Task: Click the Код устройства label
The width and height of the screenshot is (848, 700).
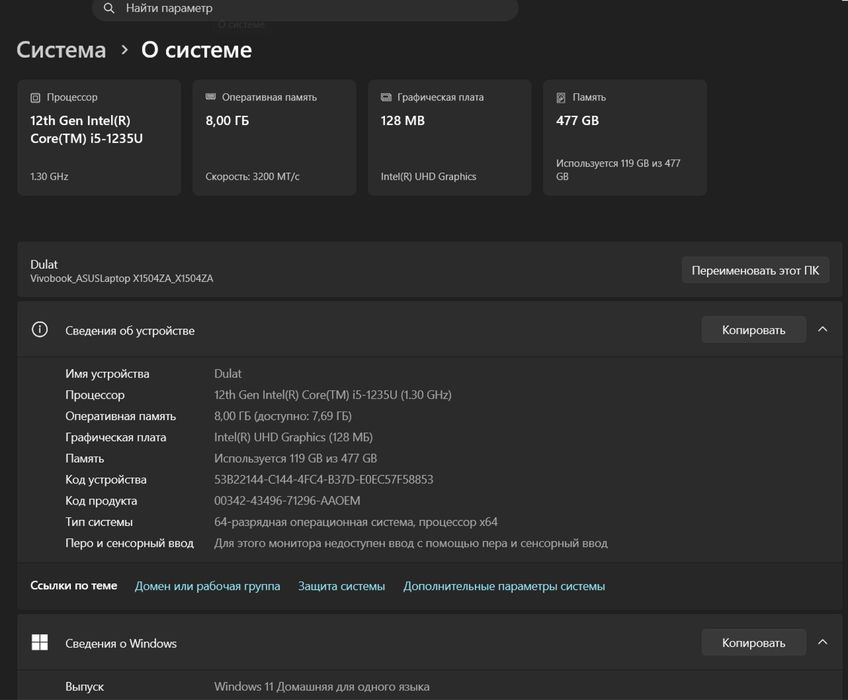Action: 106,480
